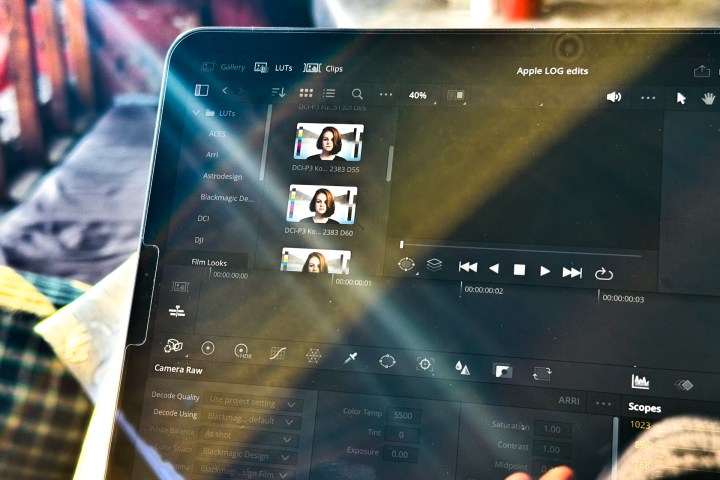The image size is (720, 480).
Task: Open the Power Window palette
Action: coord(387,361)
